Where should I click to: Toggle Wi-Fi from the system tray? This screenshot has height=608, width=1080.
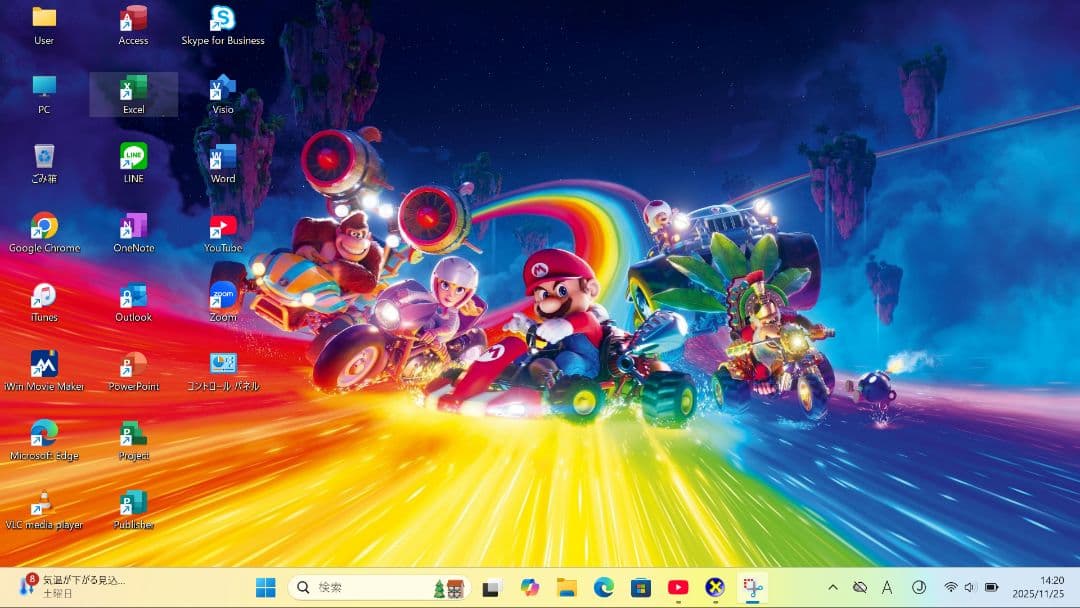pos(951,587)
